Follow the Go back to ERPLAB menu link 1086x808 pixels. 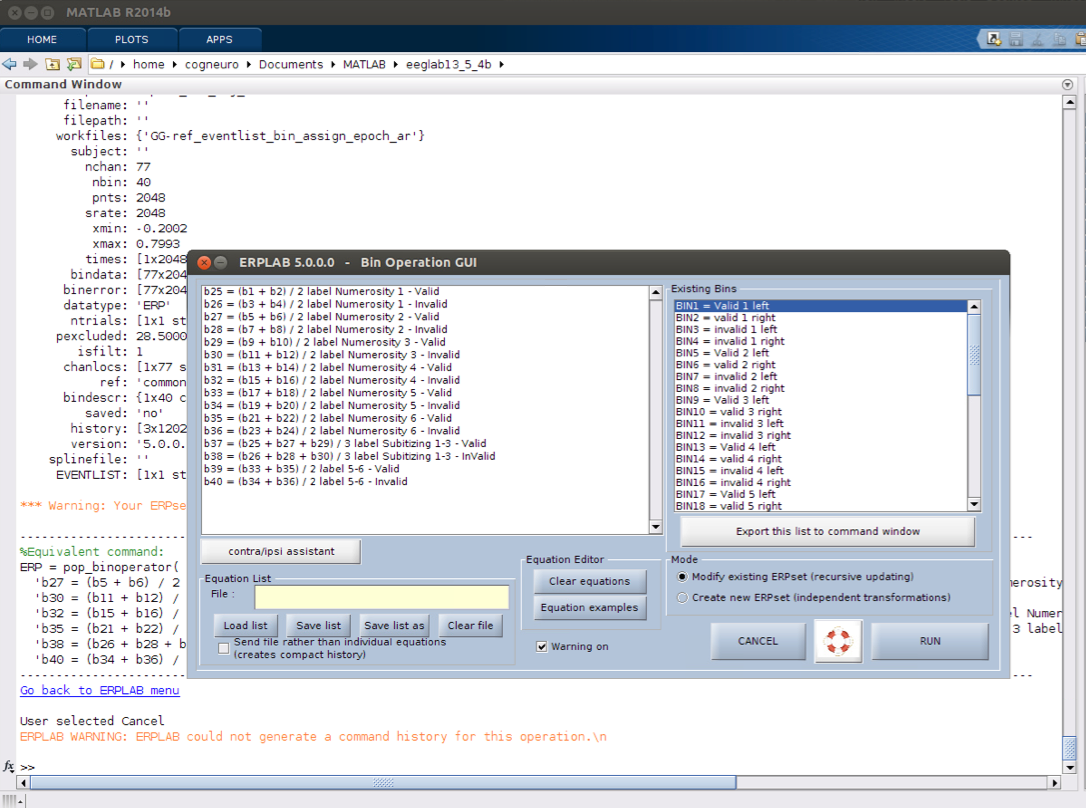coord(100,690)
